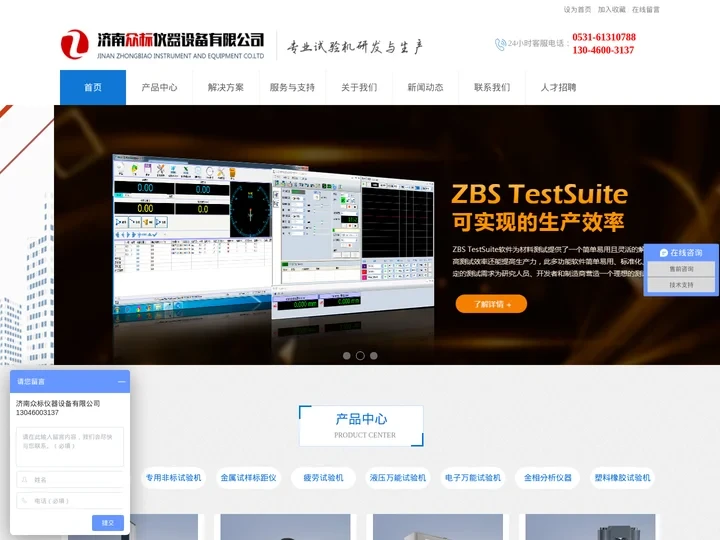The image size is (720, 540).
Task: Select the third banner slide dot
Action: [x=374, y=356]
